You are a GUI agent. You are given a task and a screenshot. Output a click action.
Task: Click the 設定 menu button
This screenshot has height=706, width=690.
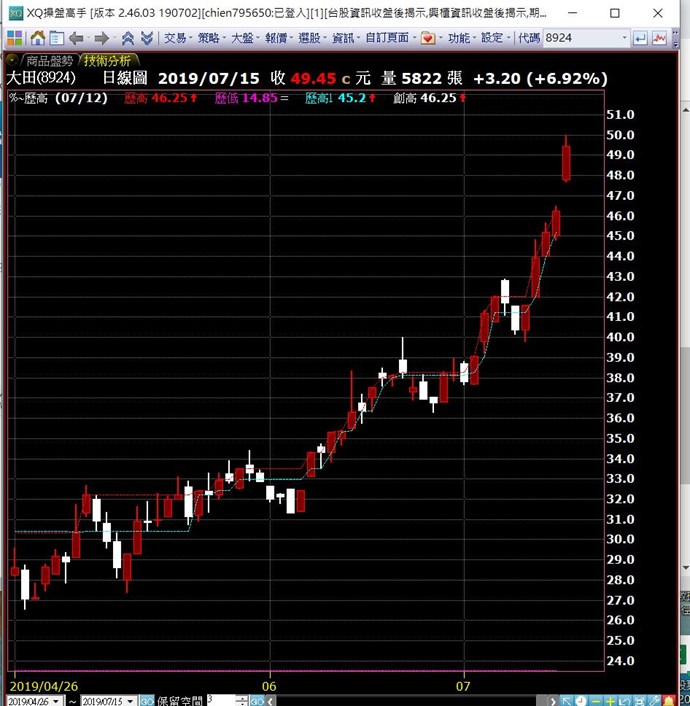click(494, 38)
